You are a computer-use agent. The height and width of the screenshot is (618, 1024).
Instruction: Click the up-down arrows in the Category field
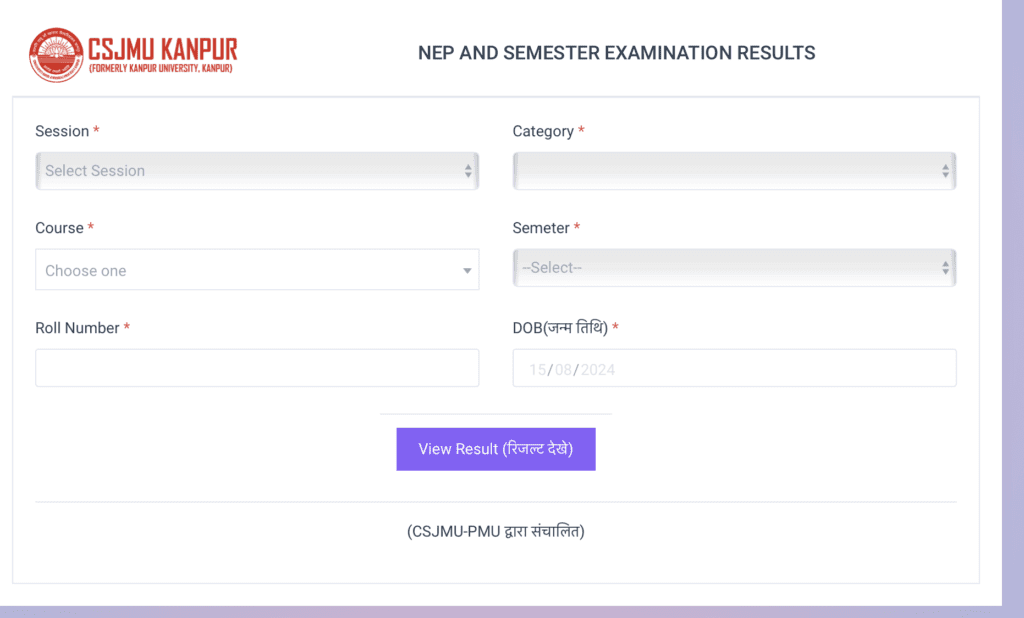[945, 171]
